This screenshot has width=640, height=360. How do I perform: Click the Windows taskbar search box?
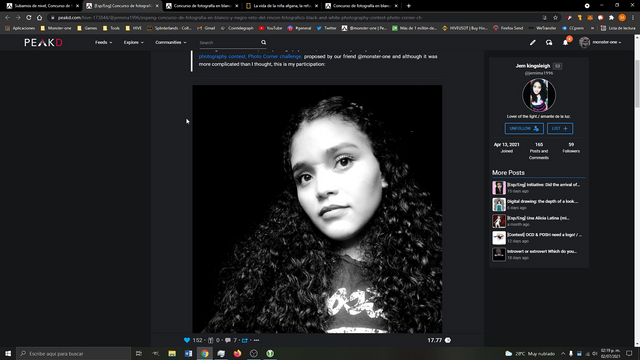(x=74, y=353)
